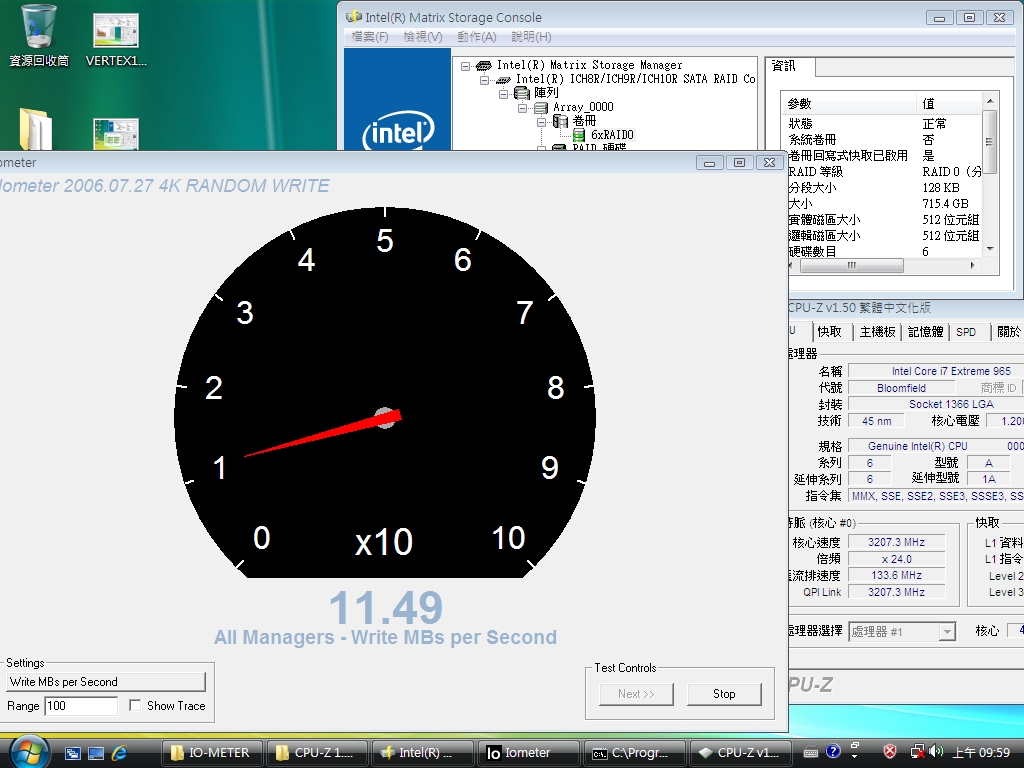The image size is (1024, 768).
Task: Collapse the ICH8R/ICH9R/ICH10R SATA RAID node
Action: pyautogui.click(x=485, y=80)
